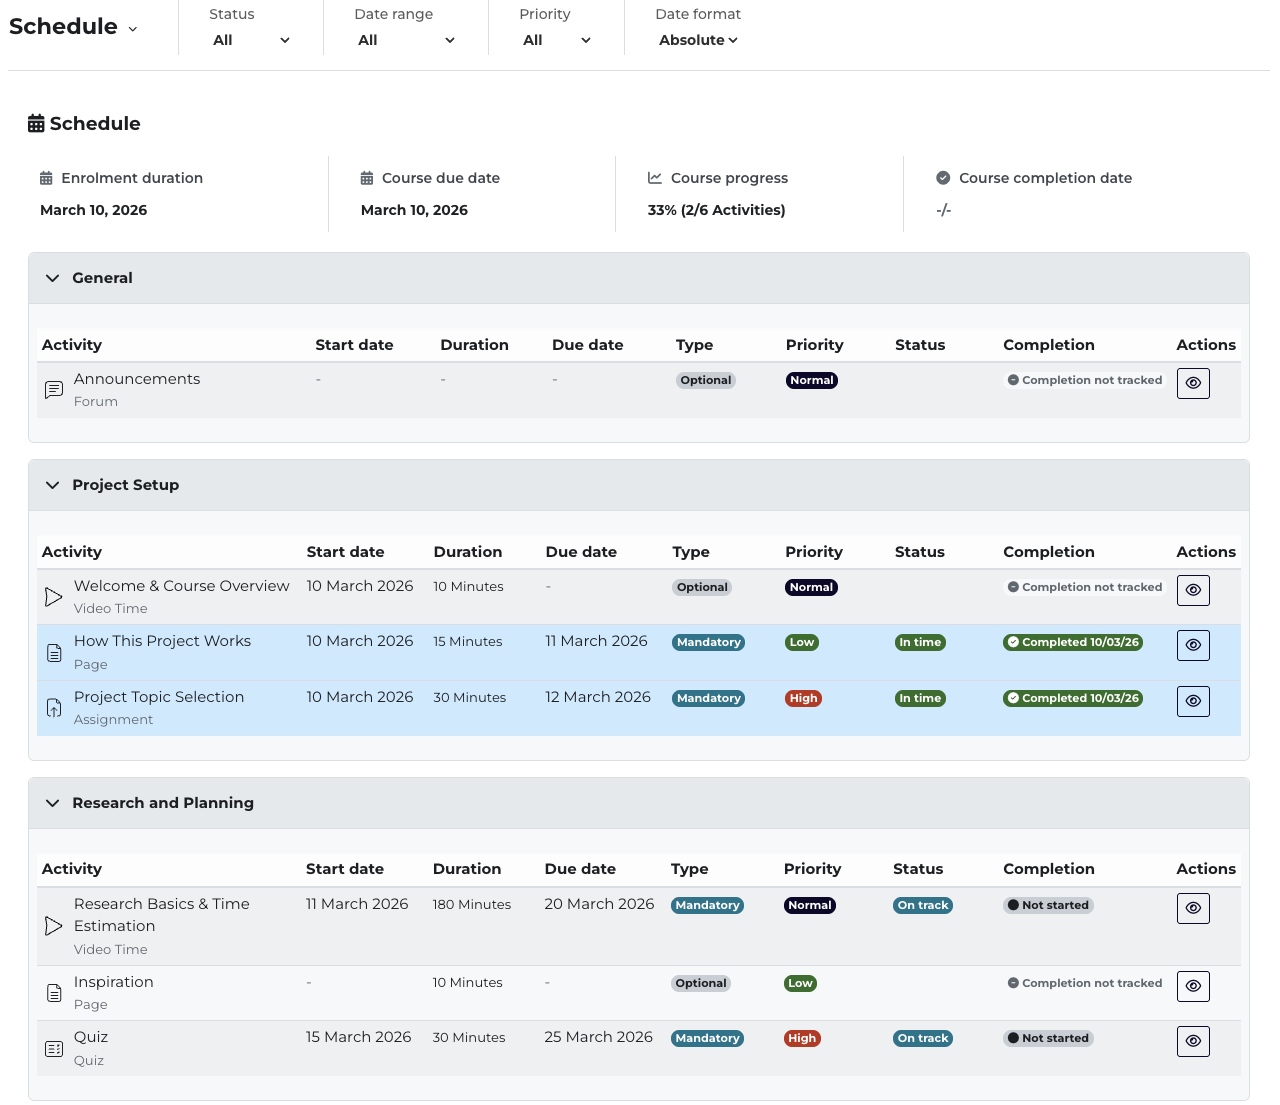Click the calendar icon beside Schedule heading
1280x1105 pixels.
(x=36, y=124)
